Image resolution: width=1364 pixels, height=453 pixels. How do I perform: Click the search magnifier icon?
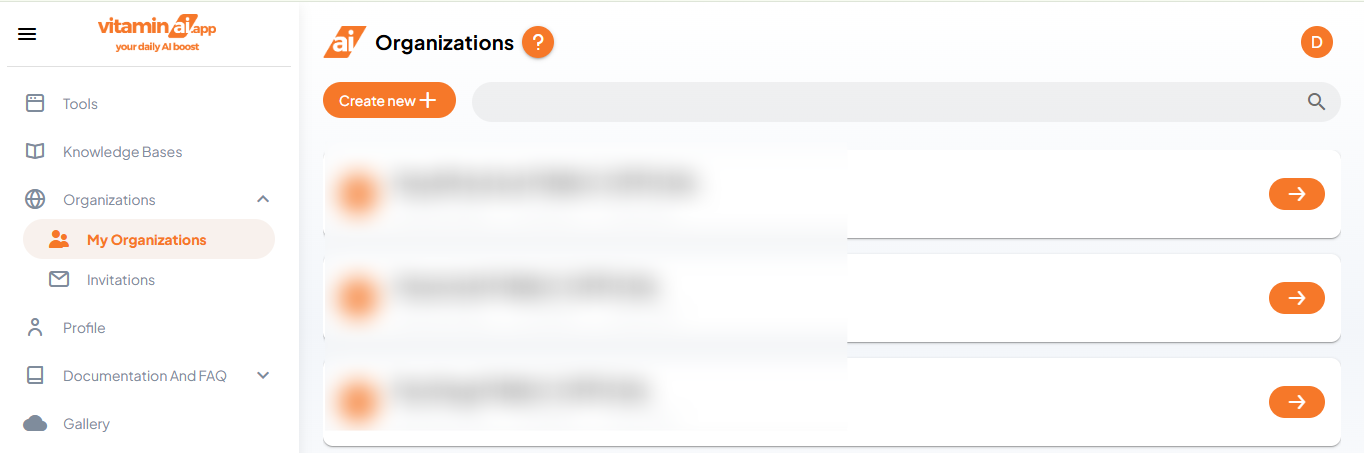[1316, 101]
